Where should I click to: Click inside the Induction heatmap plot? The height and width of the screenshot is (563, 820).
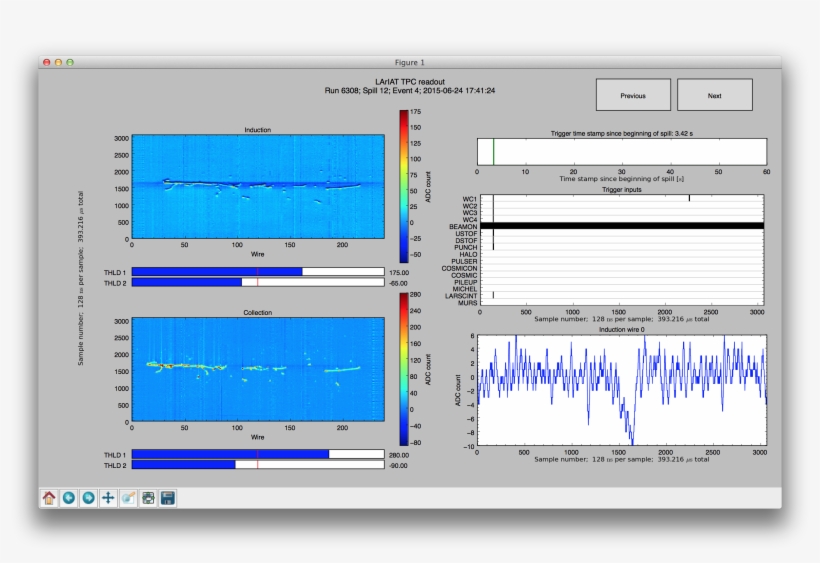[x=257, y=187]
